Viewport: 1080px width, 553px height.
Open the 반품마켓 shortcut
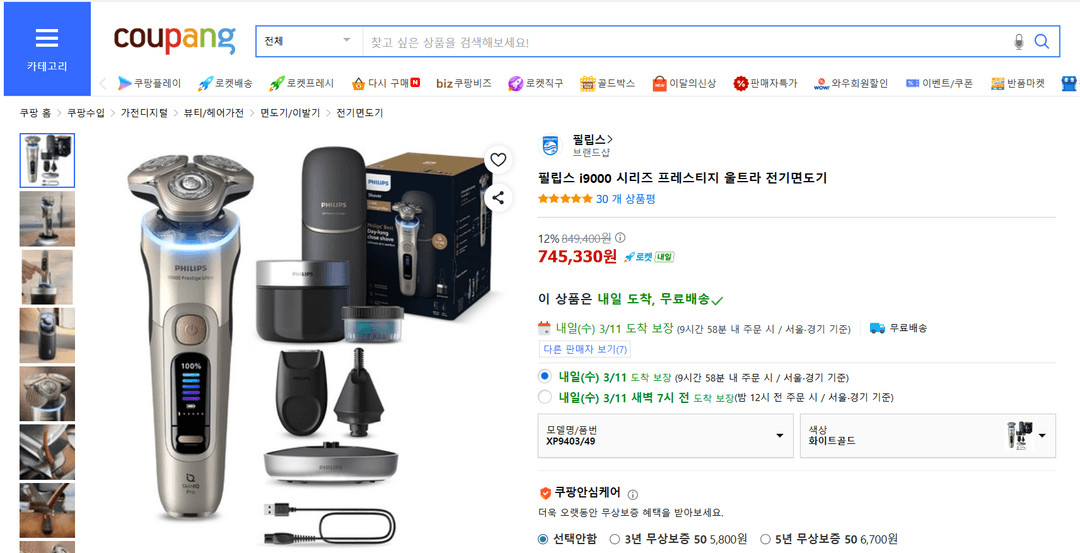[x=1017, y=83]
